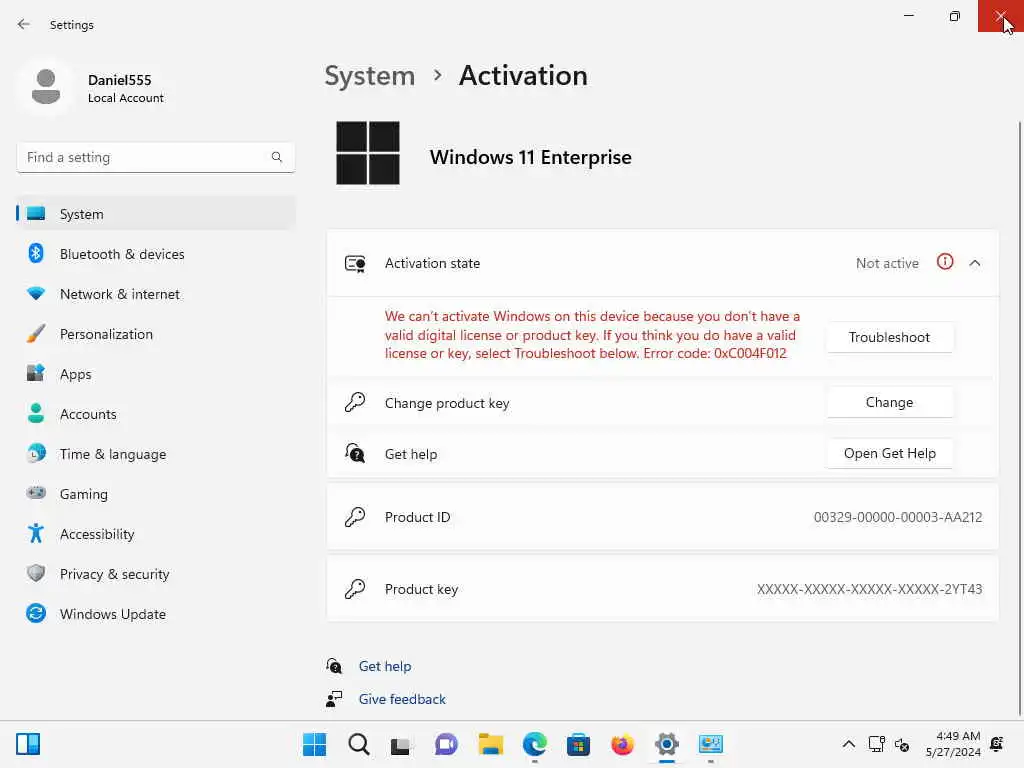This screenshot has width=1024, height=768.
Task: Click the Product ID value 00329-00000-00003-AA212
Action: coord(897,517)
